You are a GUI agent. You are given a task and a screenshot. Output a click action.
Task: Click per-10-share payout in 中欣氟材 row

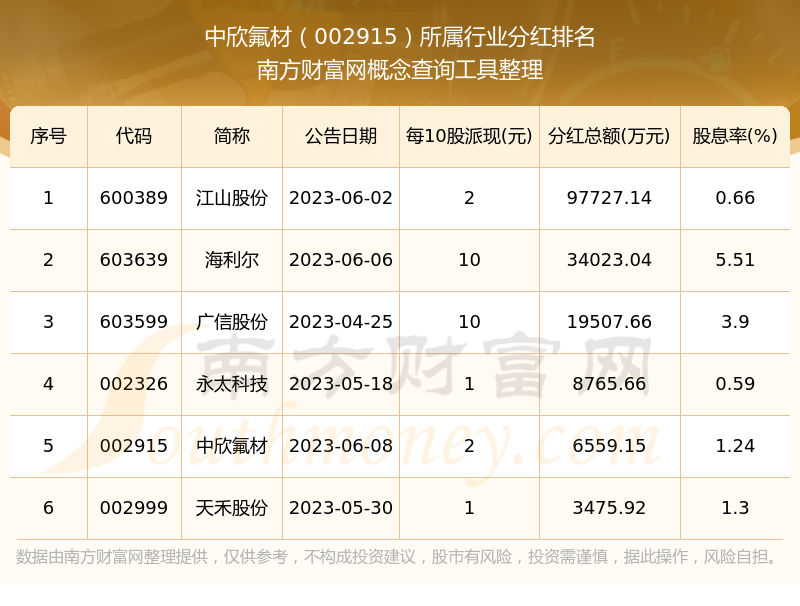(x=469, y=446)
